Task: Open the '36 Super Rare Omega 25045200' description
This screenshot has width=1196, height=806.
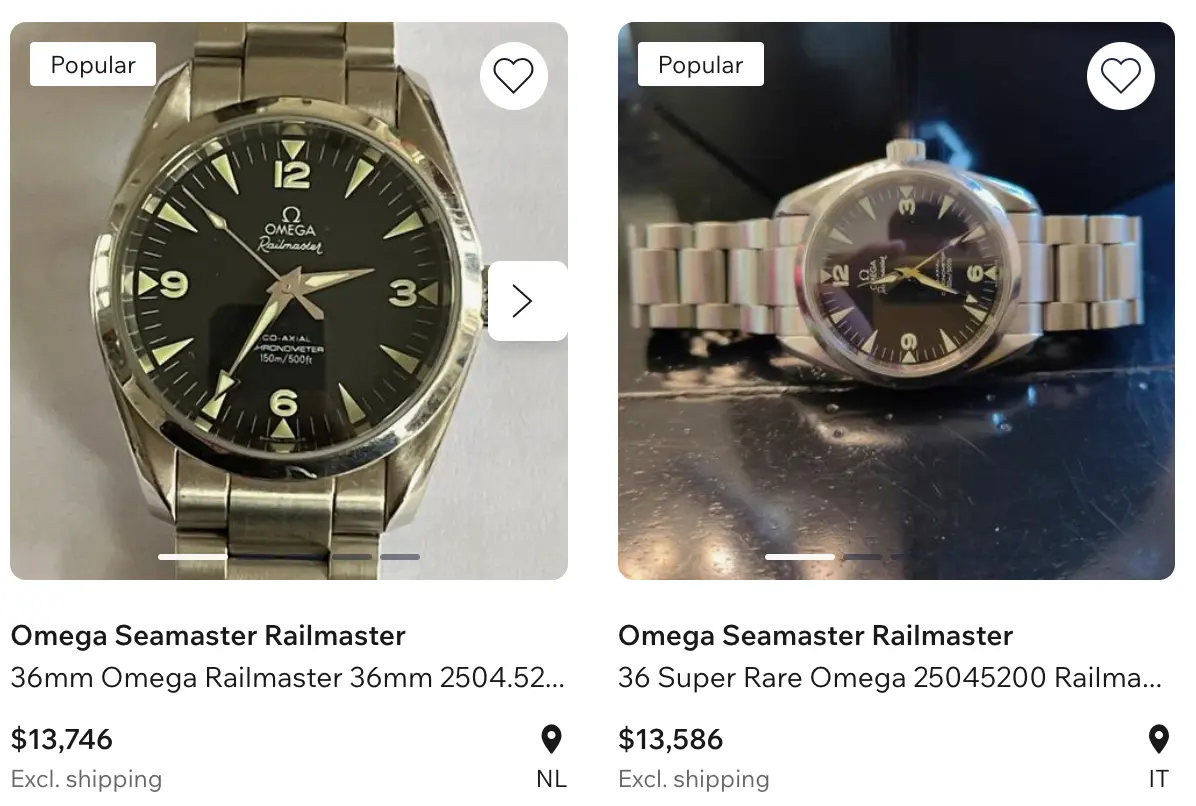Action: click(889, 678)
